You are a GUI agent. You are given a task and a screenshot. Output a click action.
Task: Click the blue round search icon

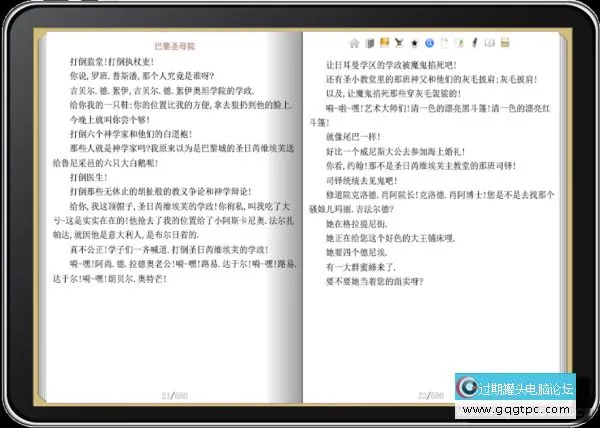point(429,43)
